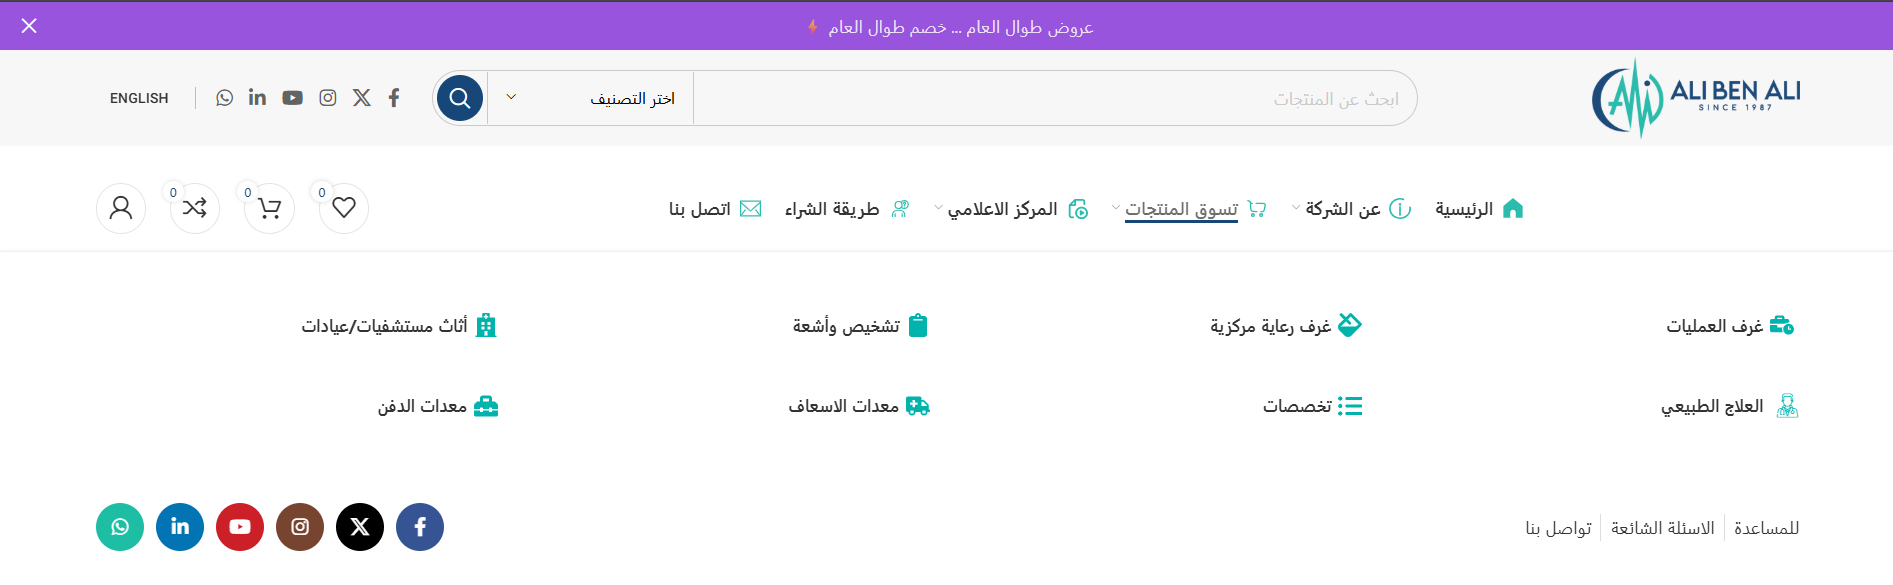Focus the ابحث عن المنتجات search field
Screen dimensions: 1893x585
tap(1050, 99)
